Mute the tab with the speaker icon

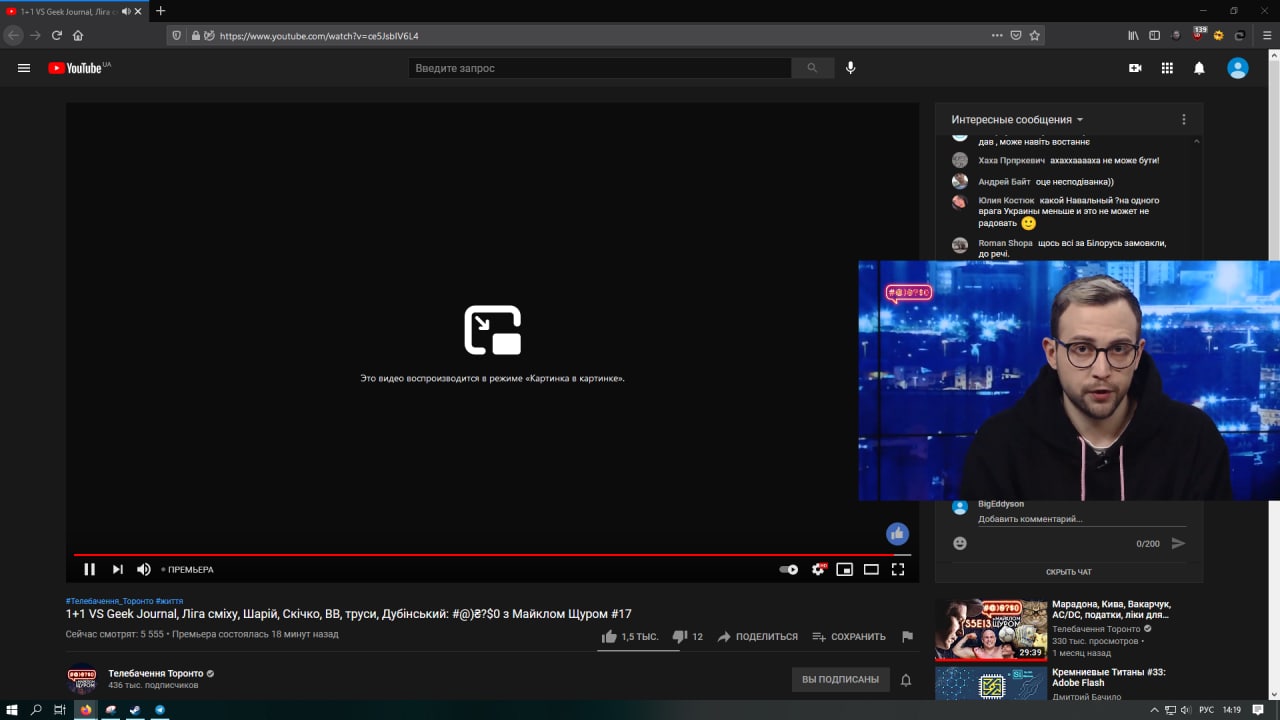point(127,11)
